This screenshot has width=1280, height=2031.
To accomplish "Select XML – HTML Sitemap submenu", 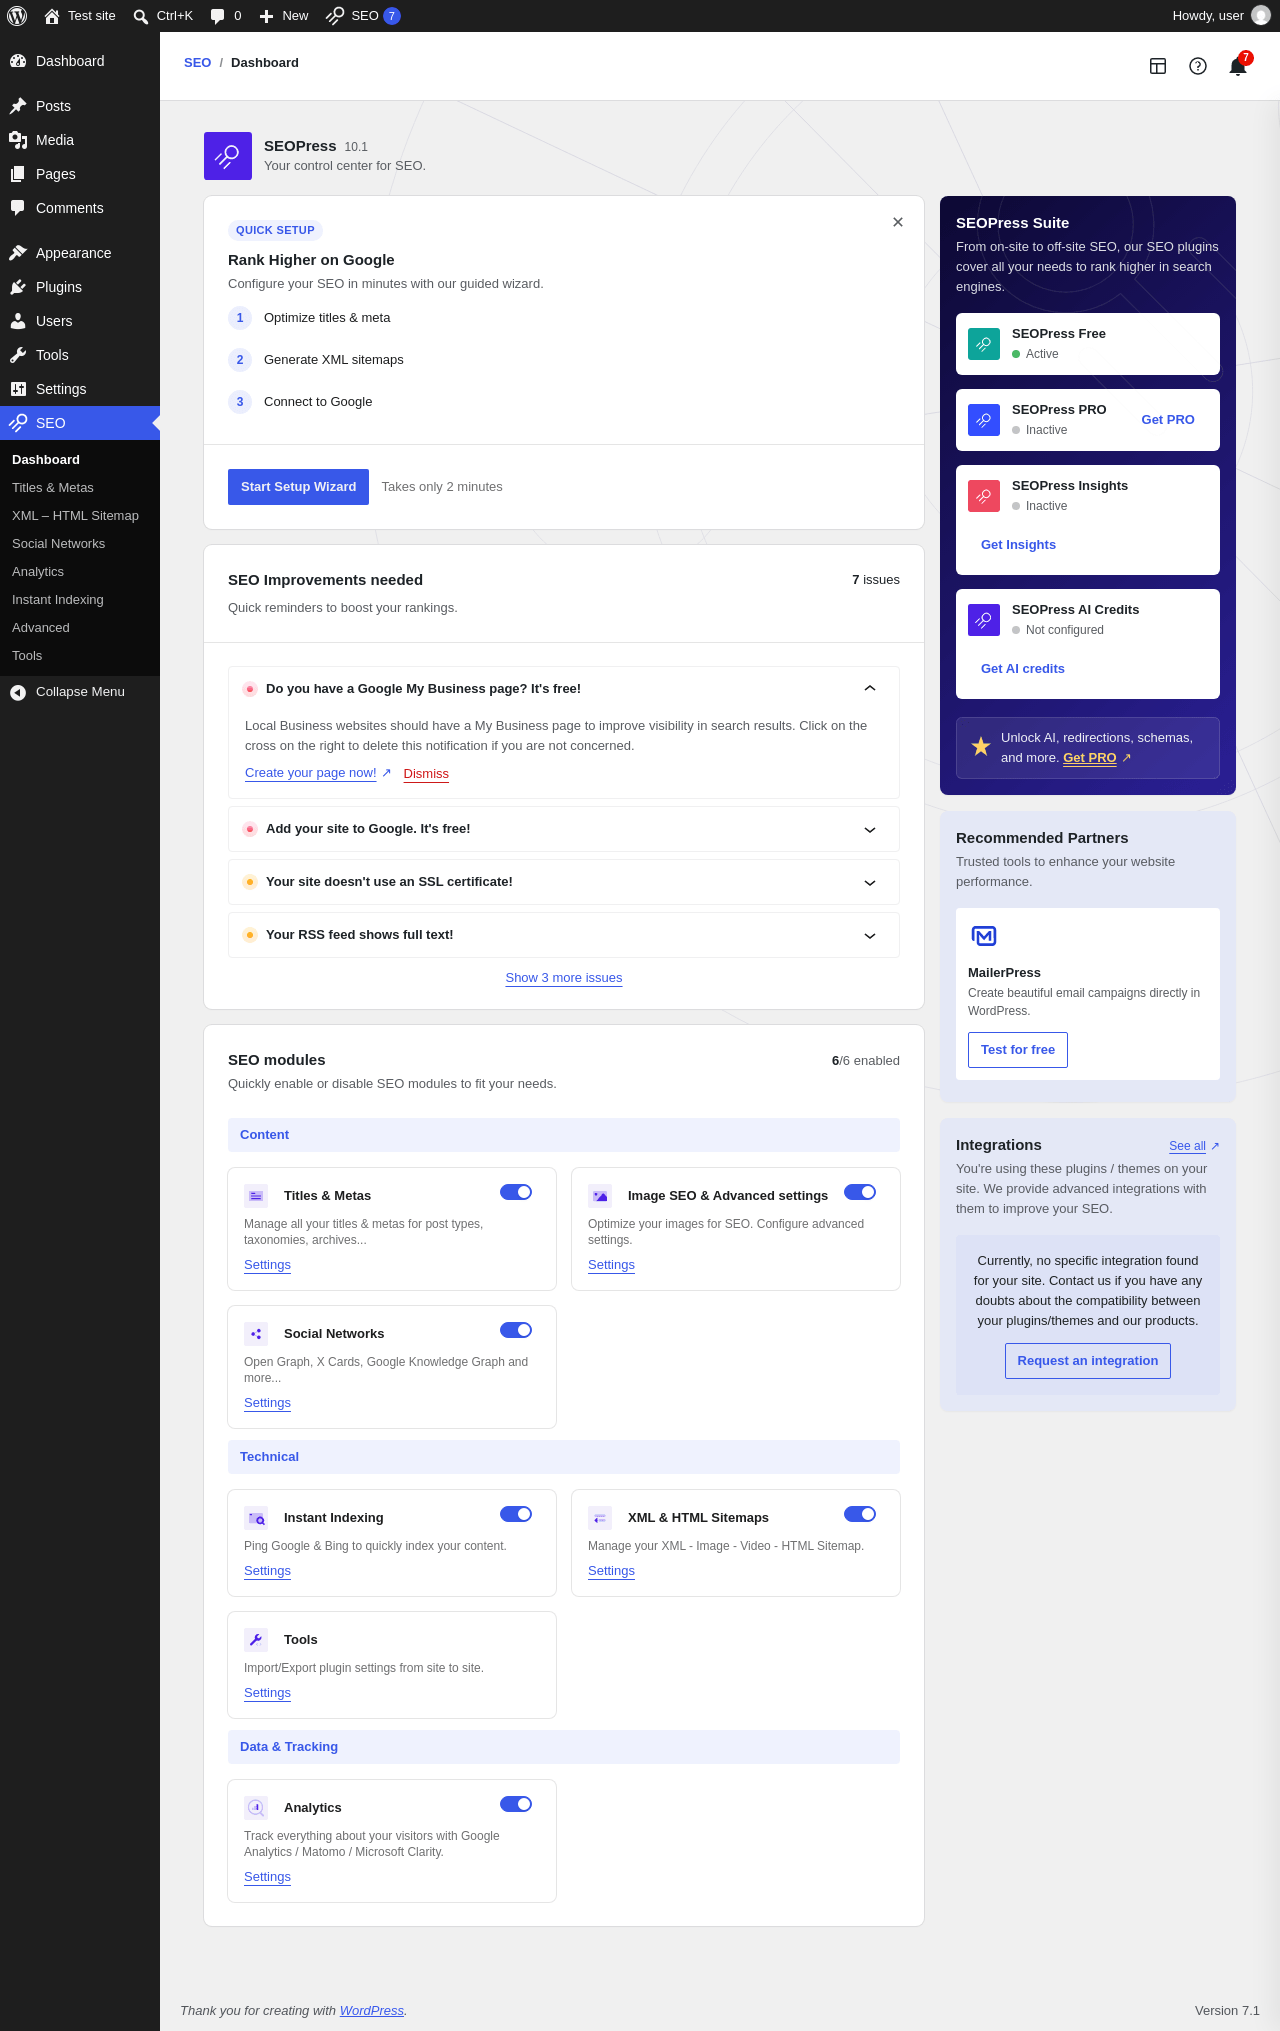I will 75,516.
